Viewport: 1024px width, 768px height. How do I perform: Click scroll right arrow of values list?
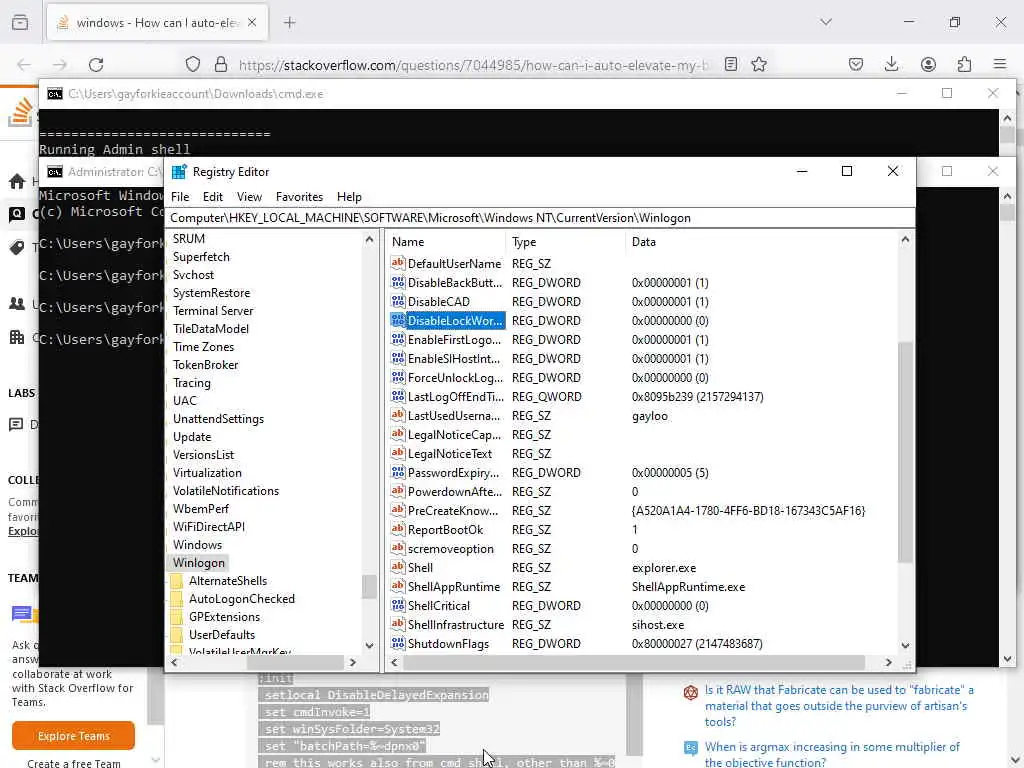(888, 662)
